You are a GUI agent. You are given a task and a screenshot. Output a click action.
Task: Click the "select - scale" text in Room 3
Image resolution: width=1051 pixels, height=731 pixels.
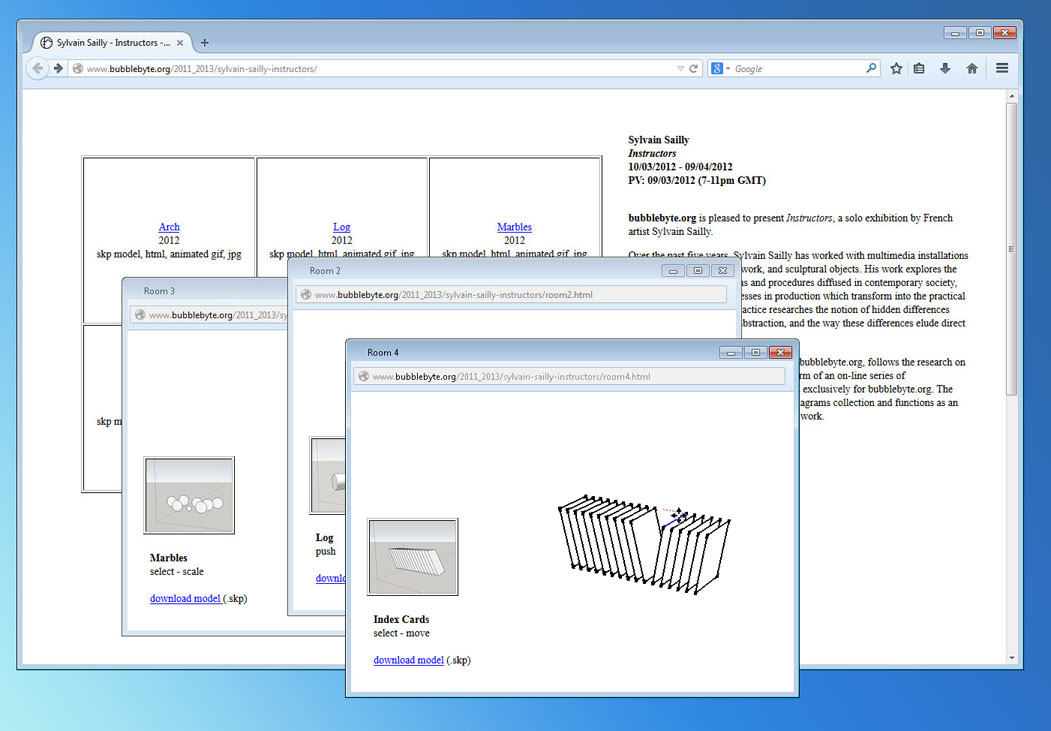[177, 572]
